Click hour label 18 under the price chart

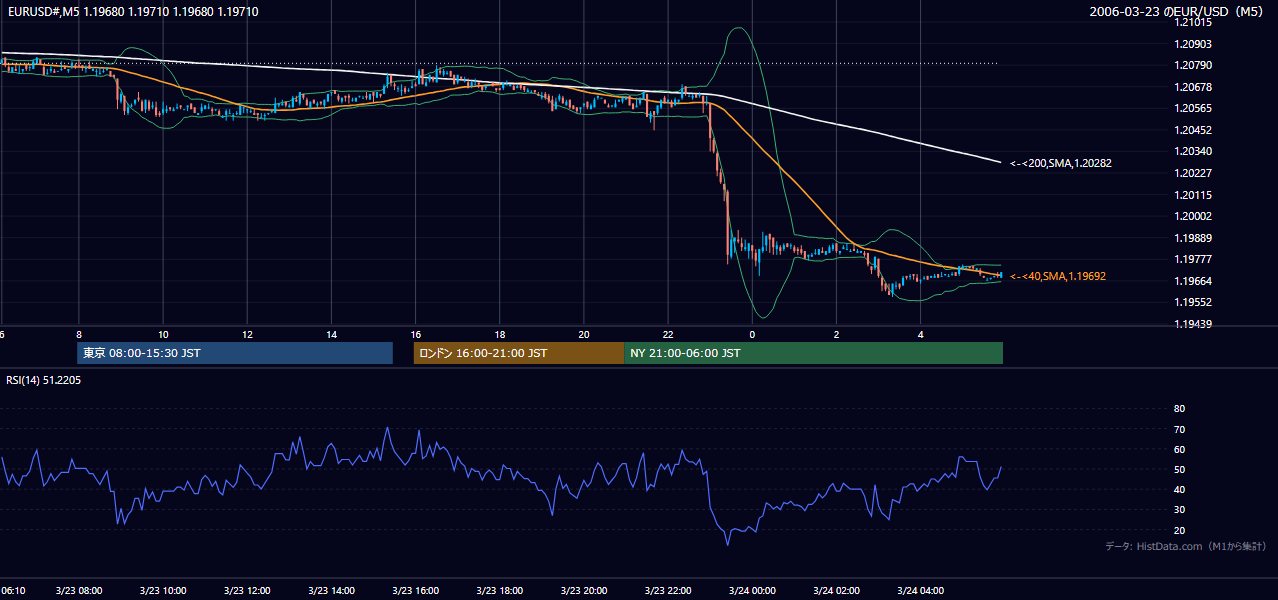pos(499,335)
